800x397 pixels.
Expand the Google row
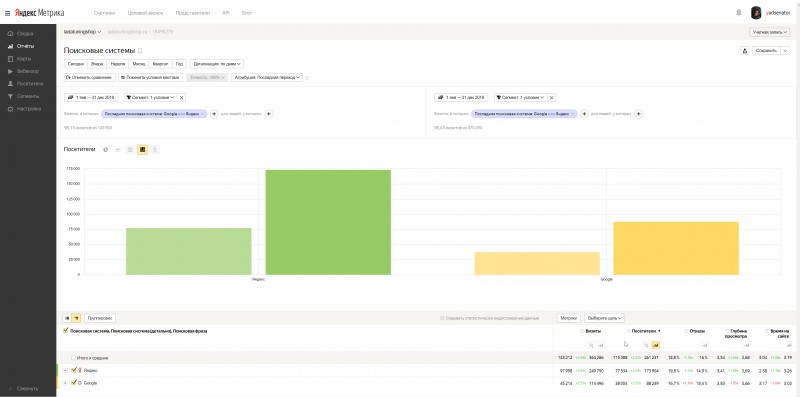point(65,383)
